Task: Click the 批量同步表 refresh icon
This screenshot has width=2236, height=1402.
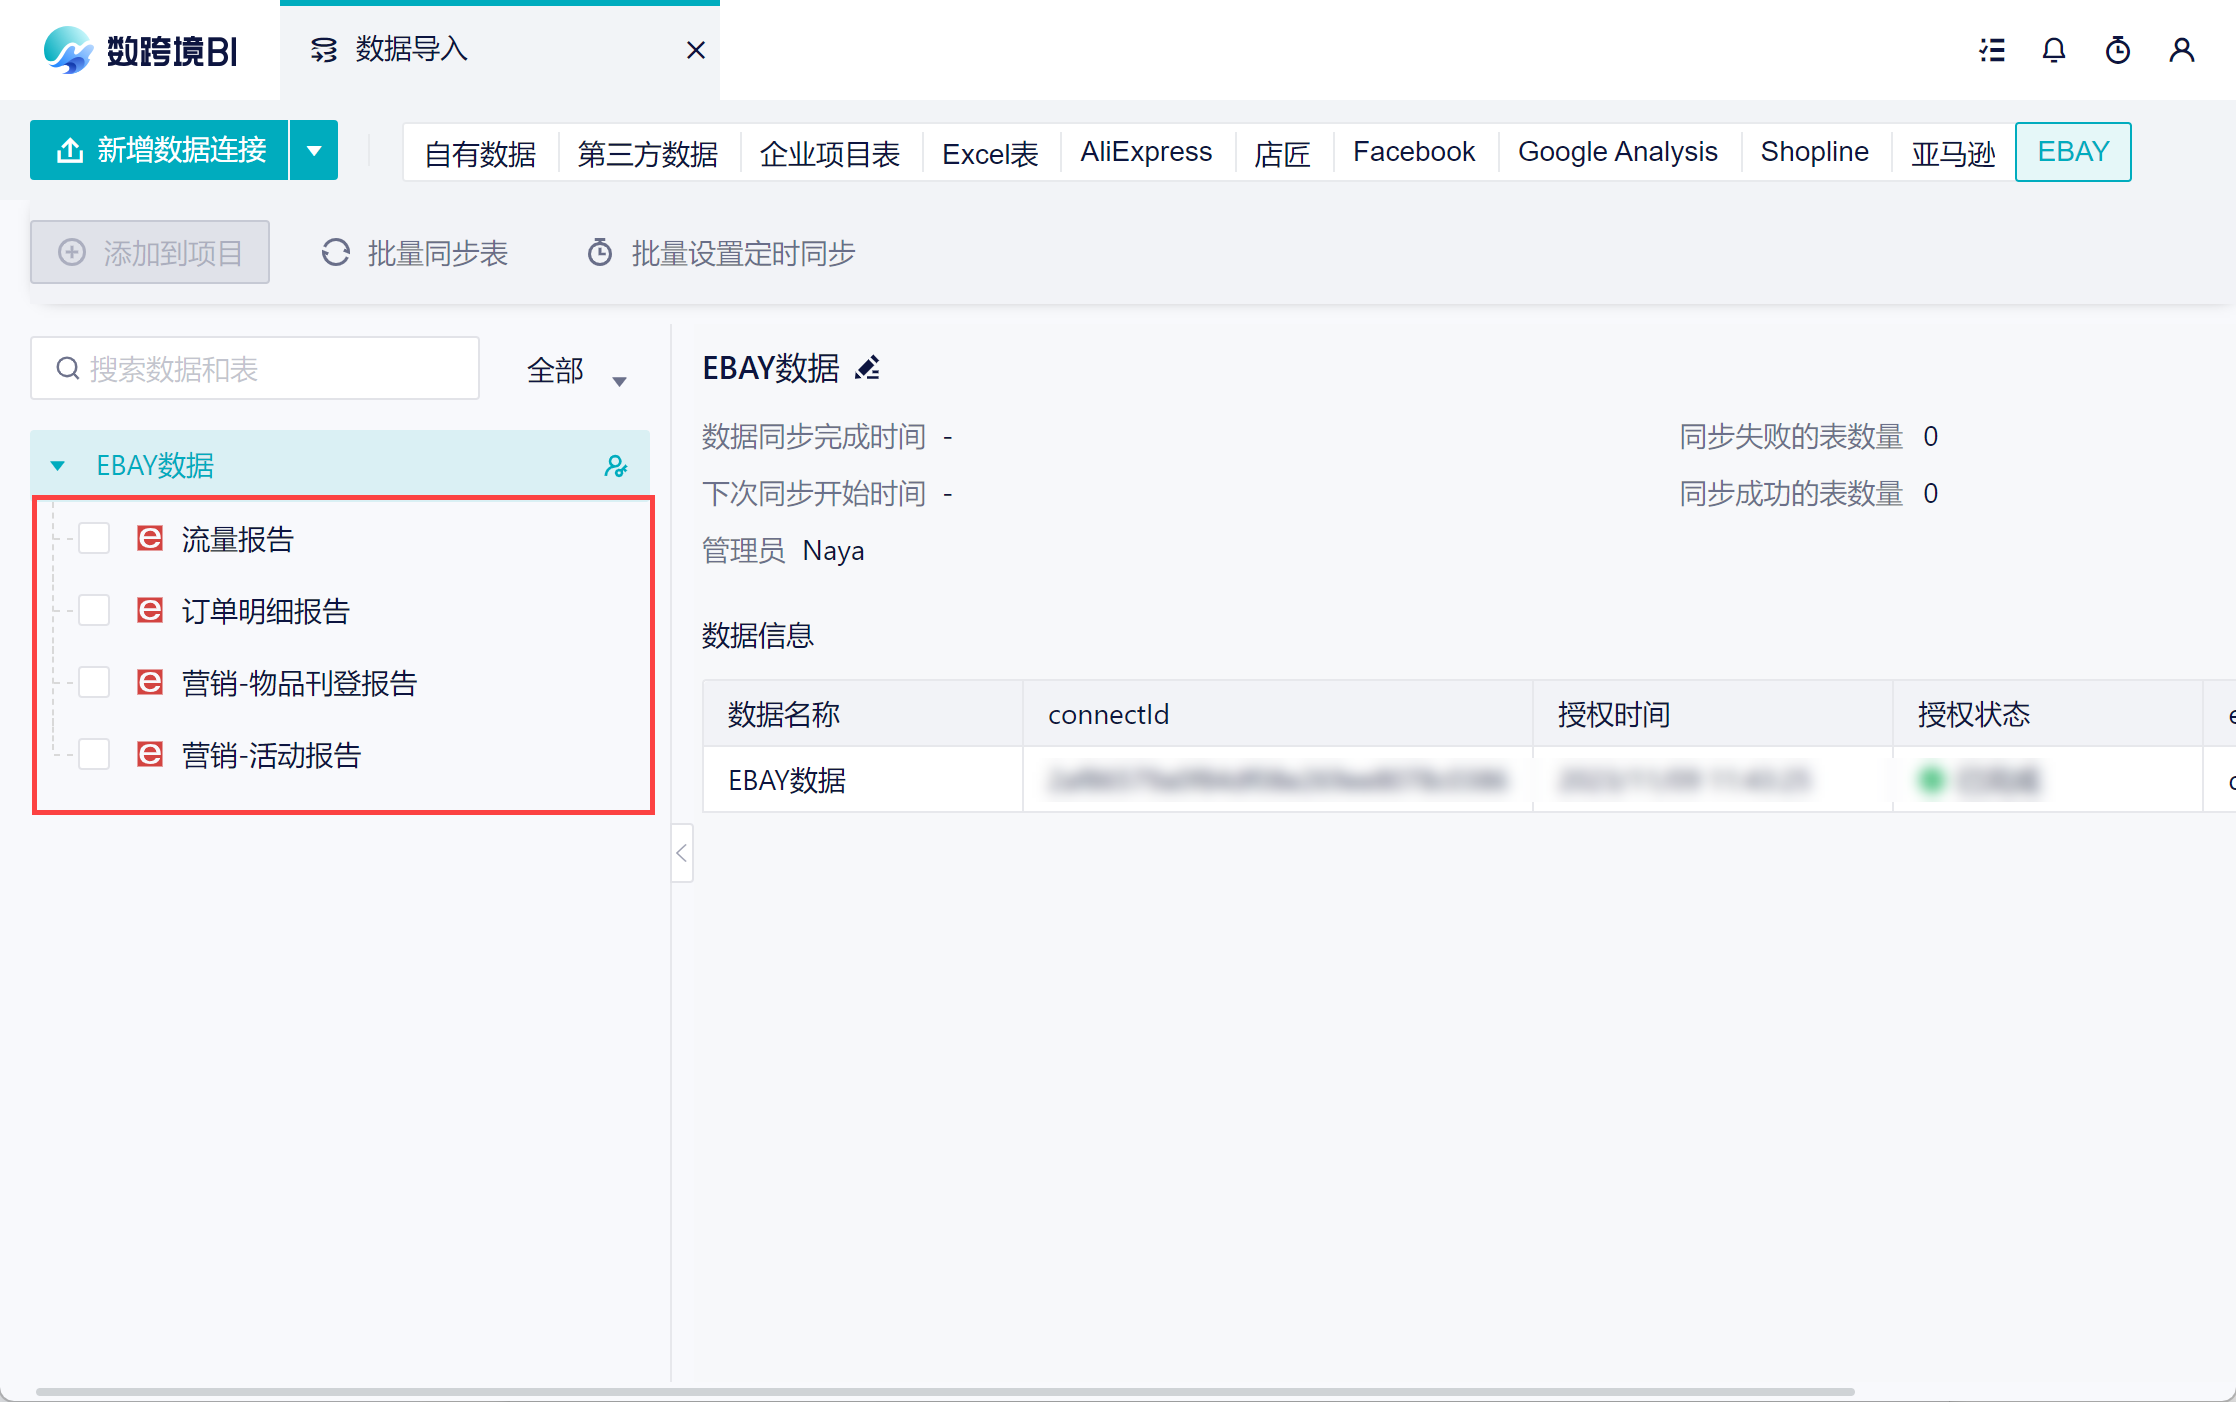Action: pyautogui.click(x=336, y=253)
